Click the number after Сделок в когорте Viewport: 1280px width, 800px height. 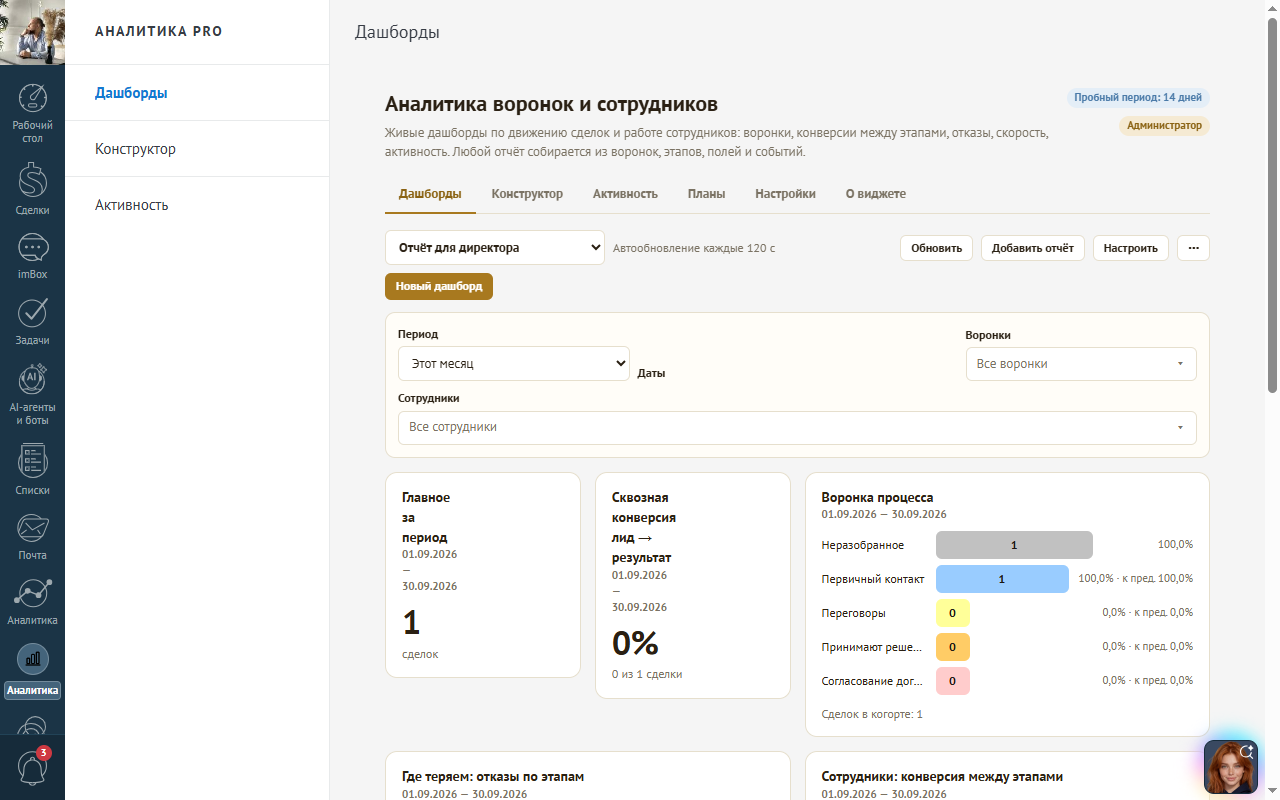click(x=920, y=715)
